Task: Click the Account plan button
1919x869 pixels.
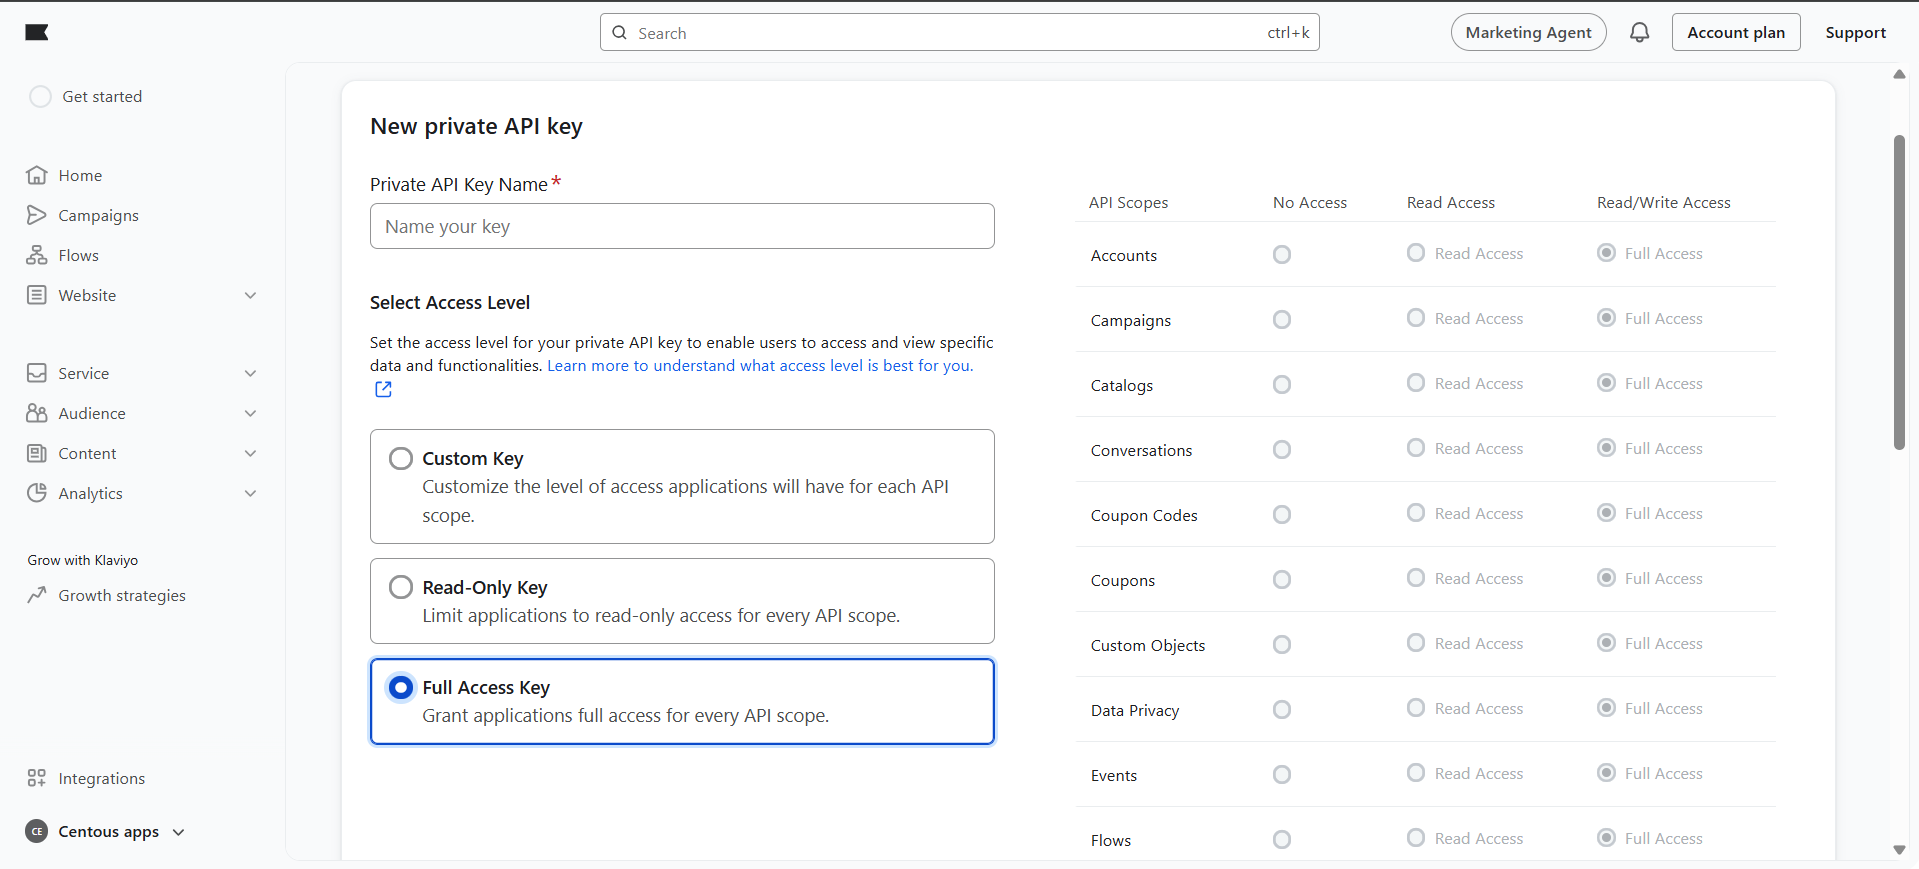Action: pos(1735,33)
